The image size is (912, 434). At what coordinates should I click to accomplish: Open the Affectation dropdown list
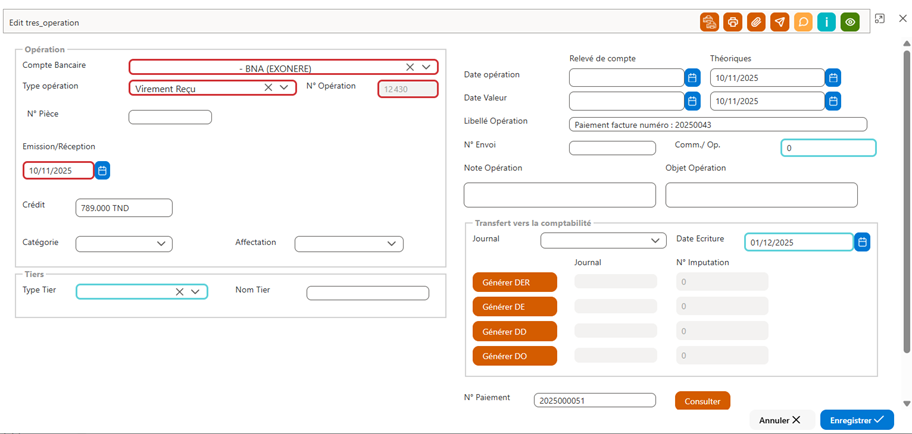391,244
